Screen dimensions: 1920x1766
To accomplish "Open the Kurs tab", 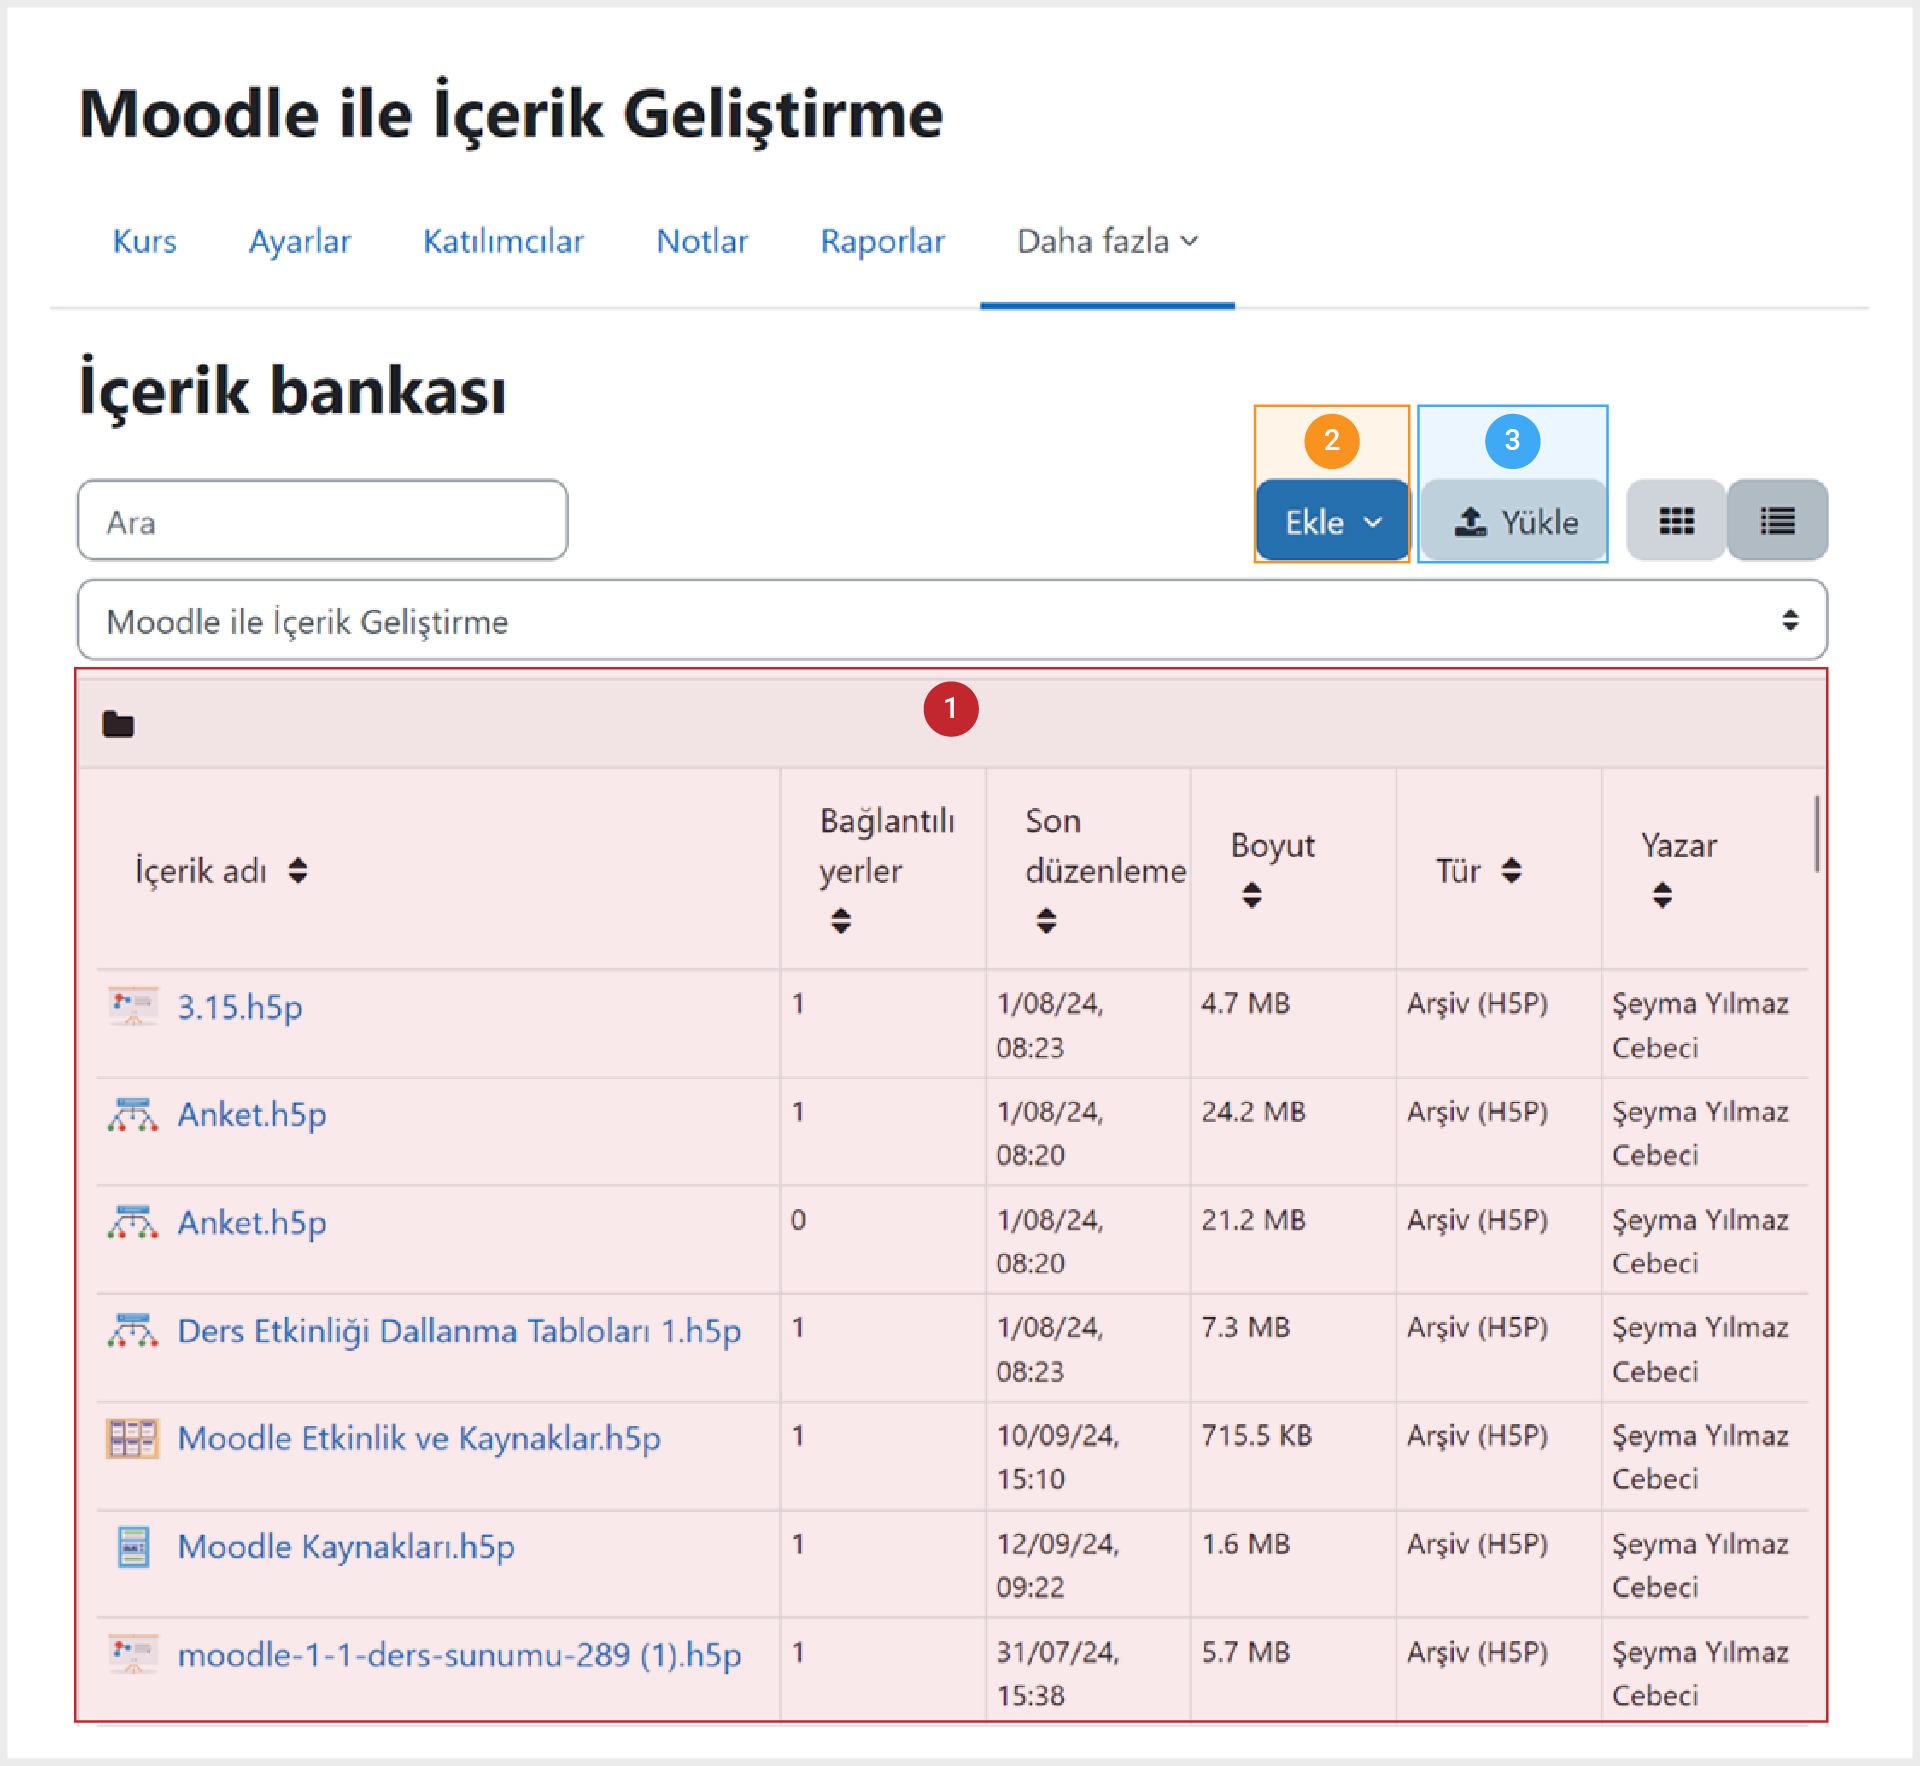I will pyautogui.click(x=144, y=241).
